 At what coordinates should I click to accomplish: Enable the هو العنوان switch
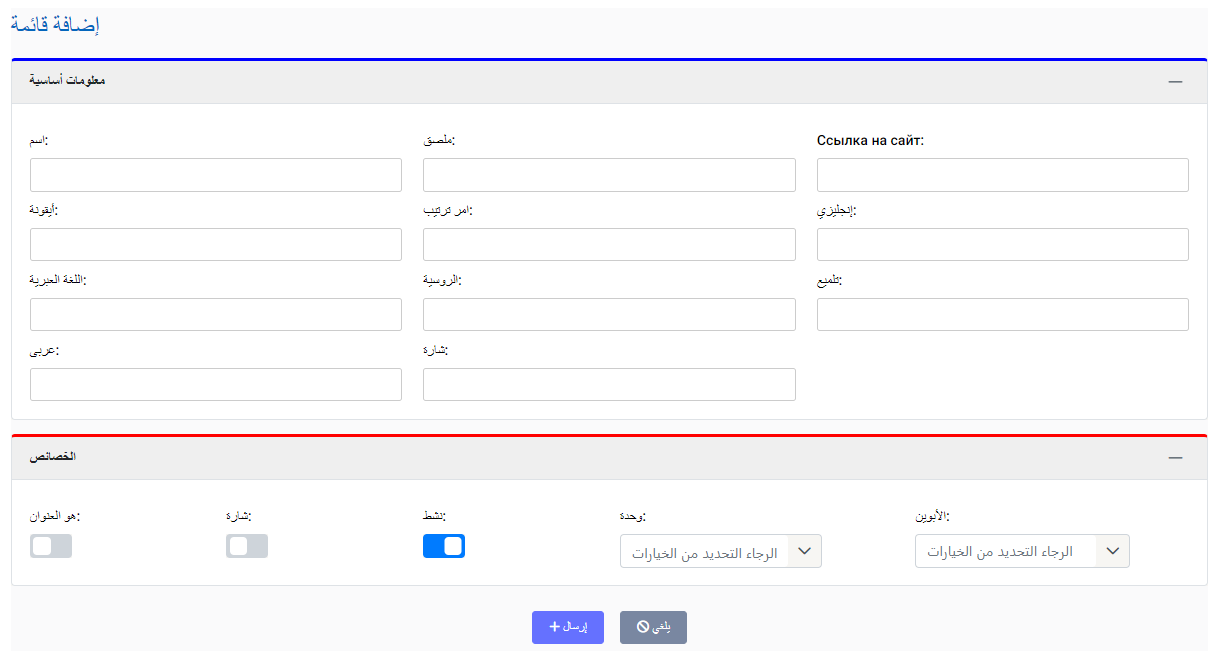(x=50, y=546)
